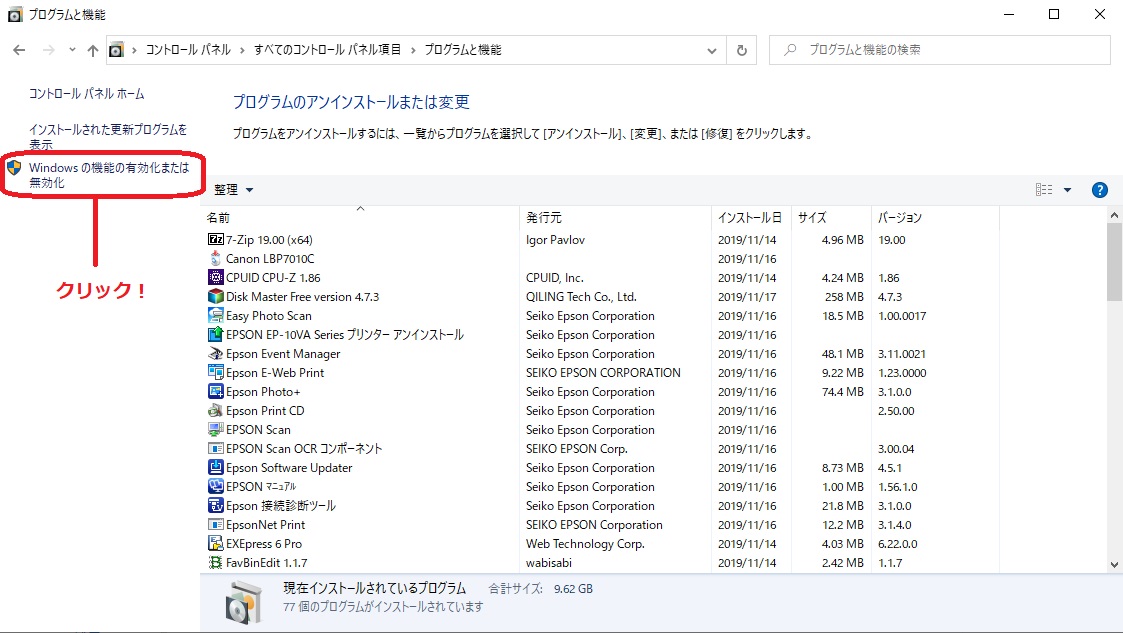
Task: Open the recent locations dropdown arrow
Action: tap(72, 50)
